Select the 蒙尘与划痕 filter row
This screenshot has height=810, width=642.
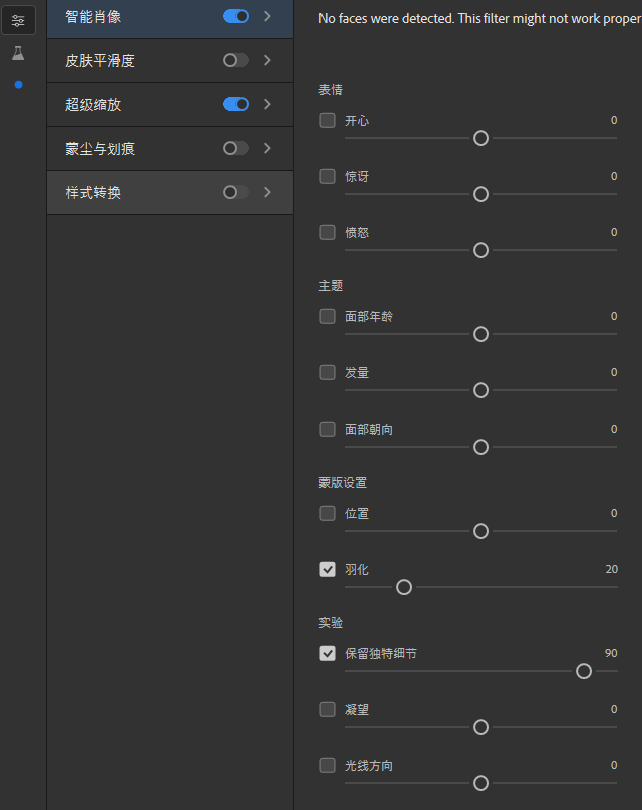130,148
